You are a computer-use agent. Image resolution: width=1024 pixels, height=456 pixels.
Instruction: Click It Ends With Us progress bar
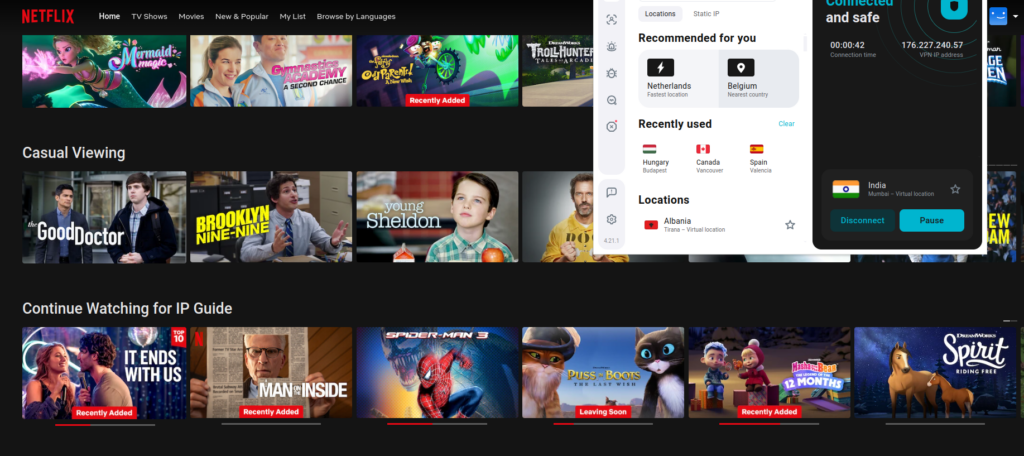(x=105, y=425)
